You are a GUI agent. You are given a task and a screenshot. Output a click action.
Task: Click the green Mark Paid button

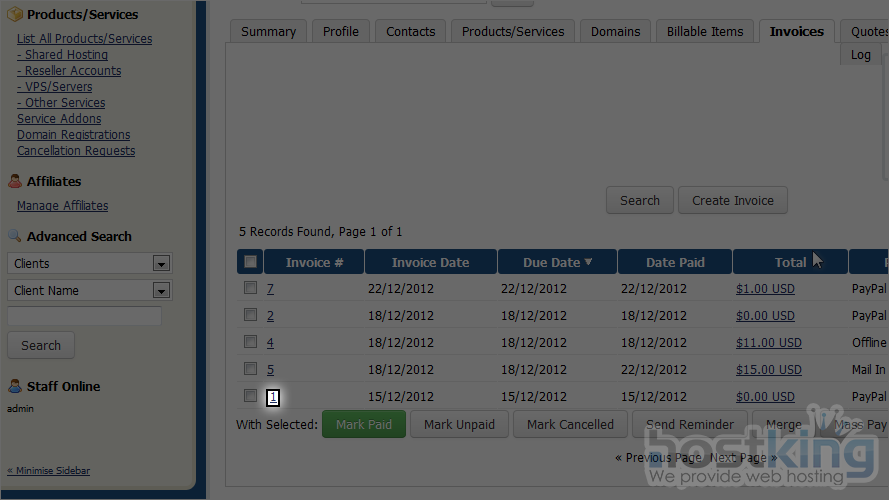(364, 424)
